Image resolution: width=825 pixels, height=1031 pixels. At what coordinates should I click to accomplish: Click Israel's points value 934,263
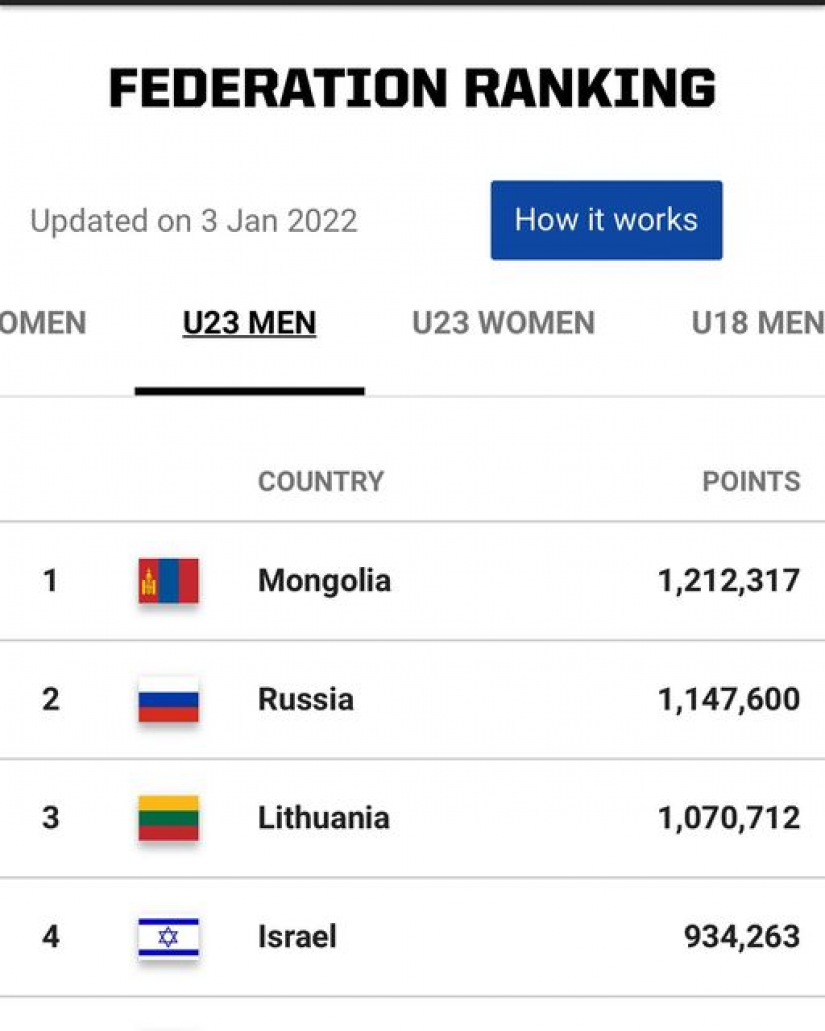click(x=741, y=937)
